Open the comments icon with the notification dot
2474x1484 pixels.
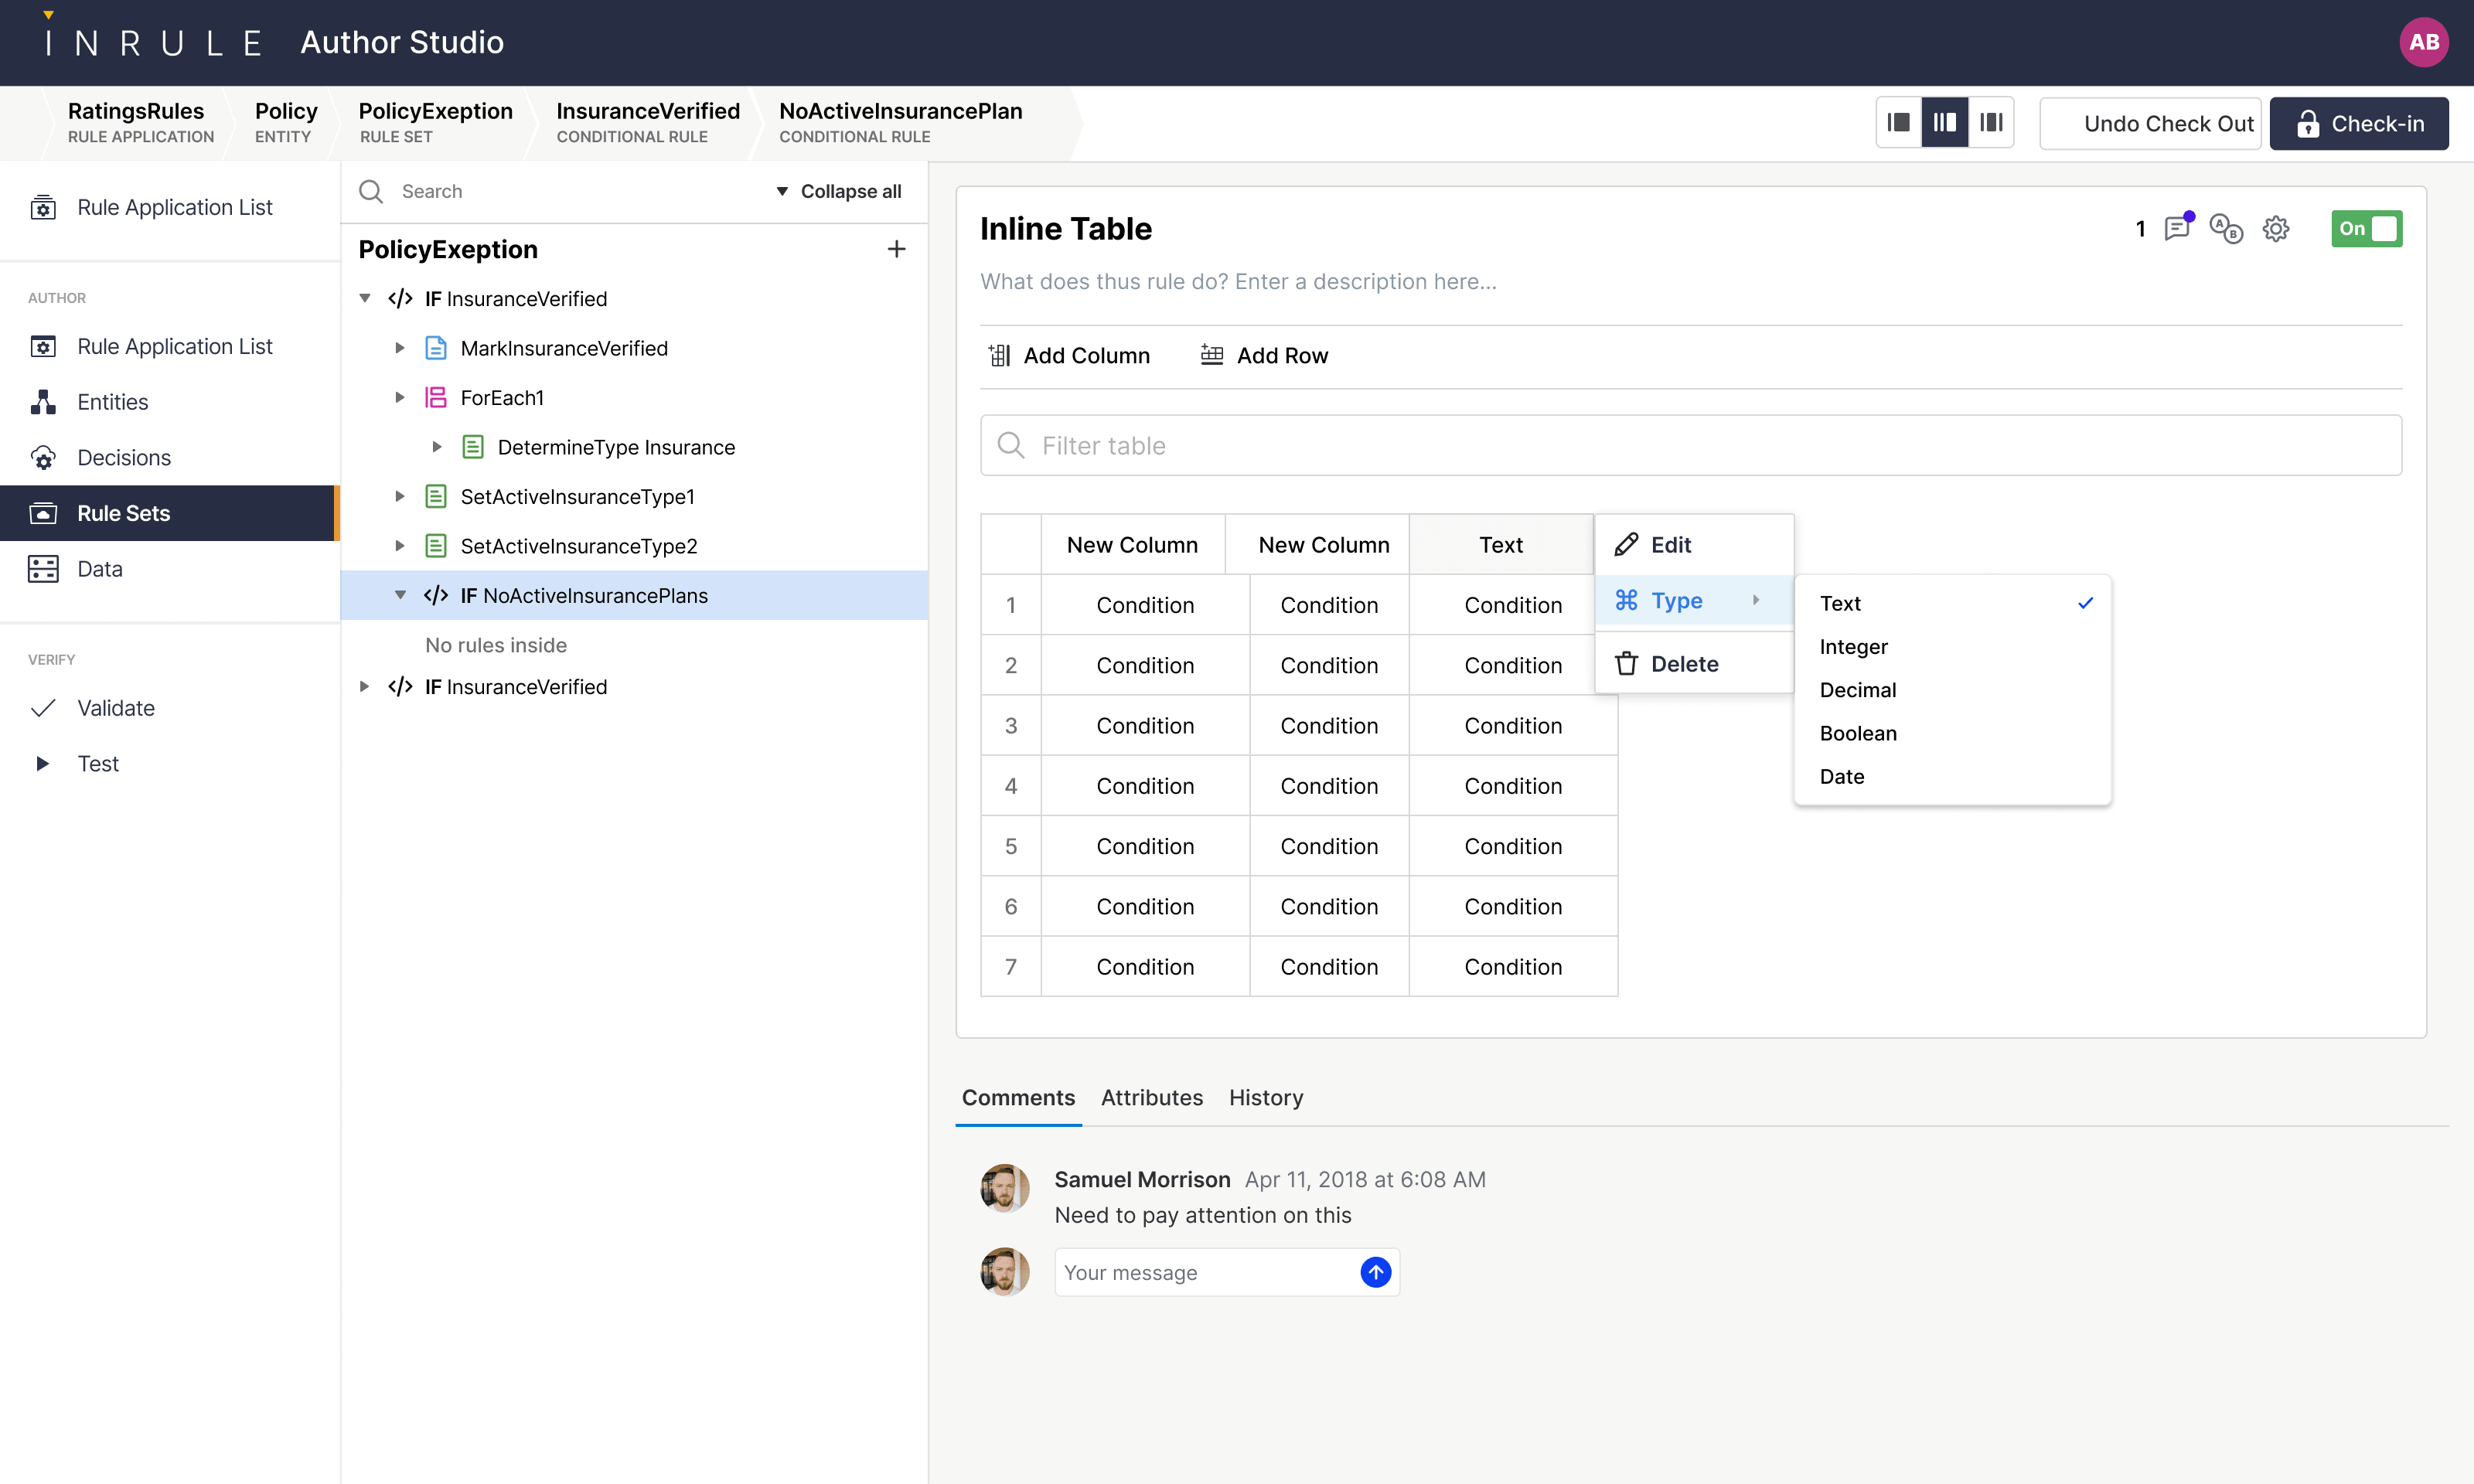(2177, 228)
